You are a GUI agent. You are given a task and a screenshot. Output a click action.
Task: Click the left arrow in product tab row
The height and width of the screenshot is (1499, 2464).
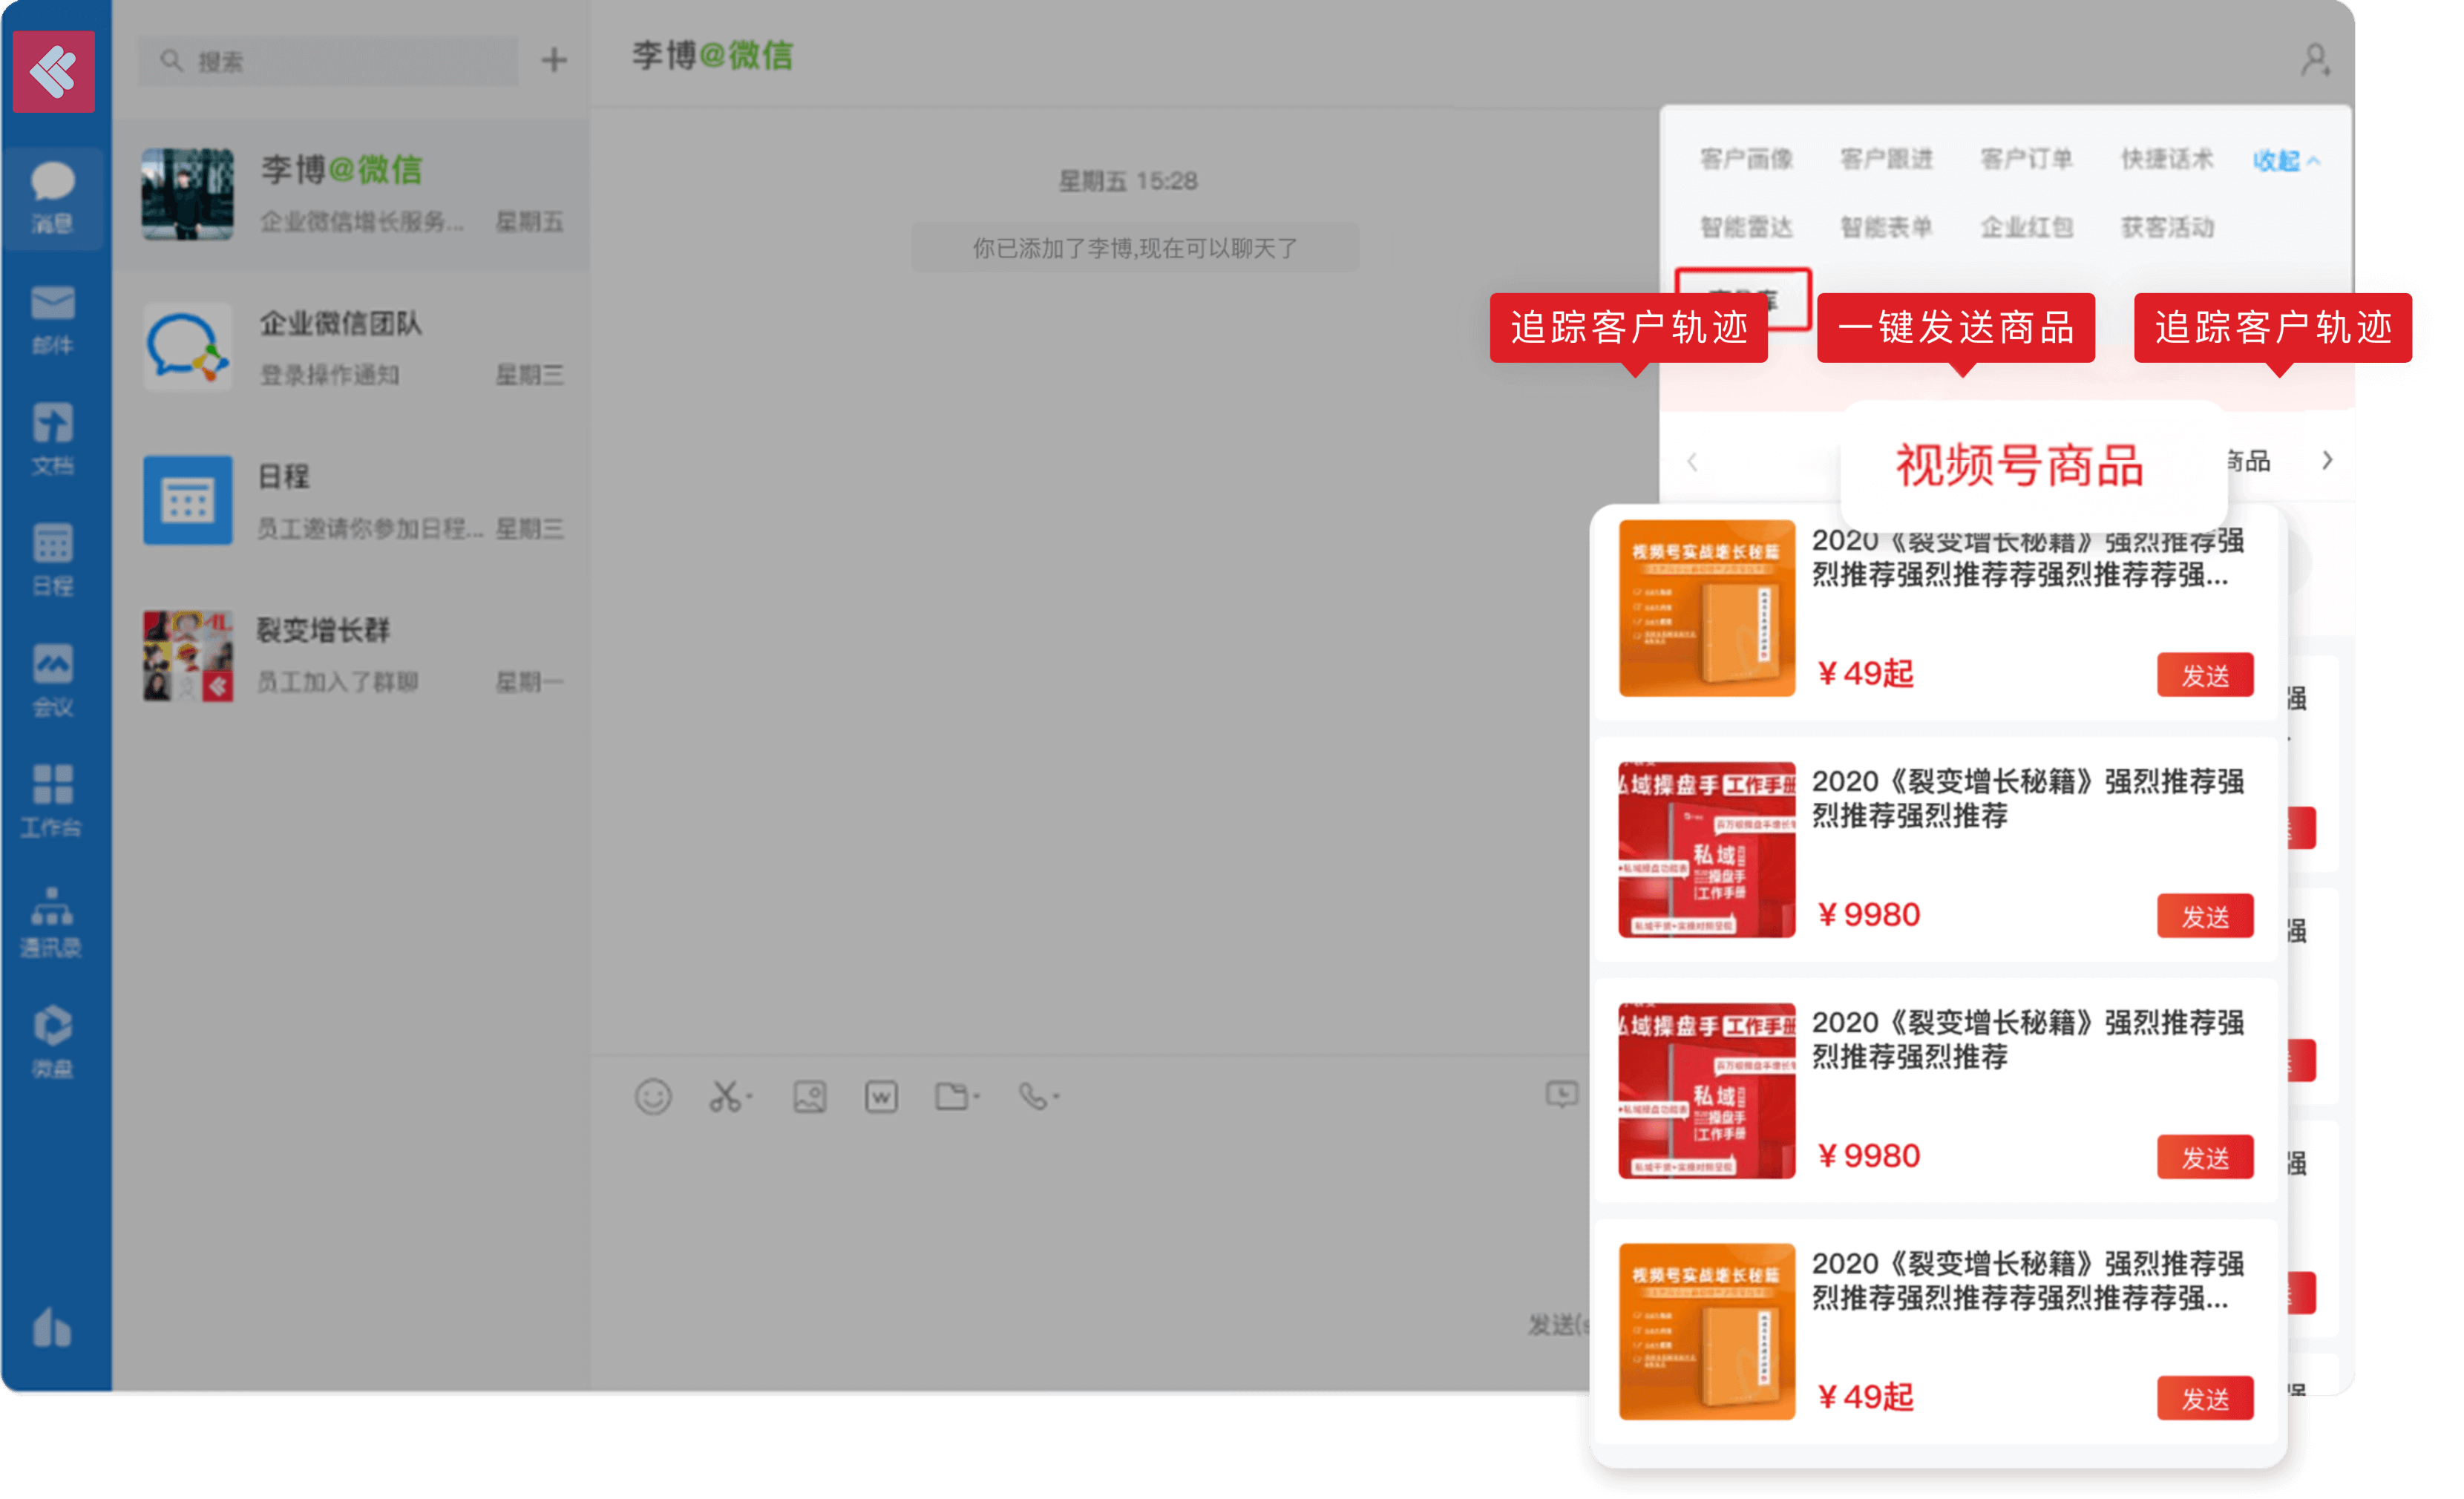click(x=1692, y=462)
